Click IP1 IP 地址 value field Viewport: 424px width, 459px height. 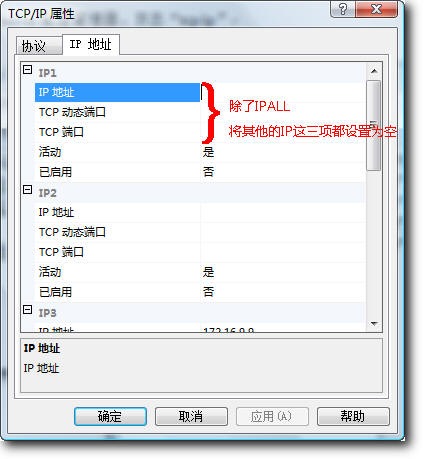point(283,92)
